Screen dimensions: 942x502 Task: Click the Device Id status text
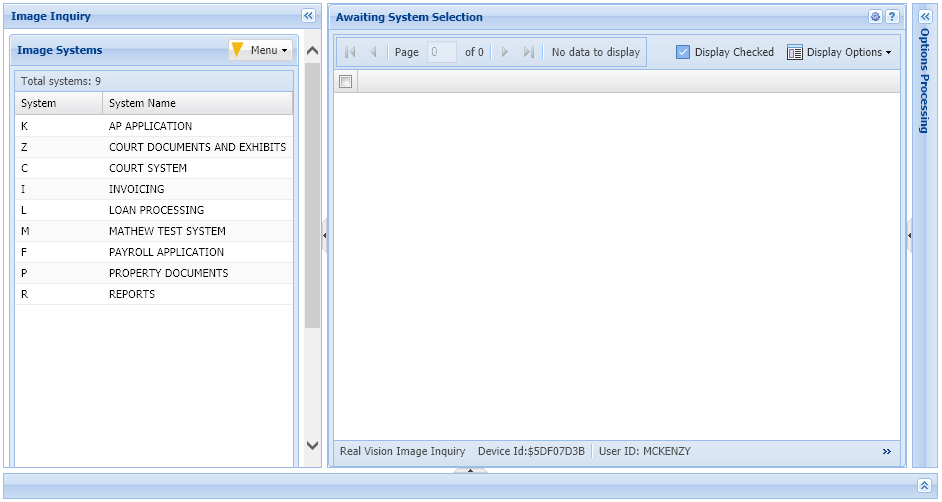tap(531, 451)
